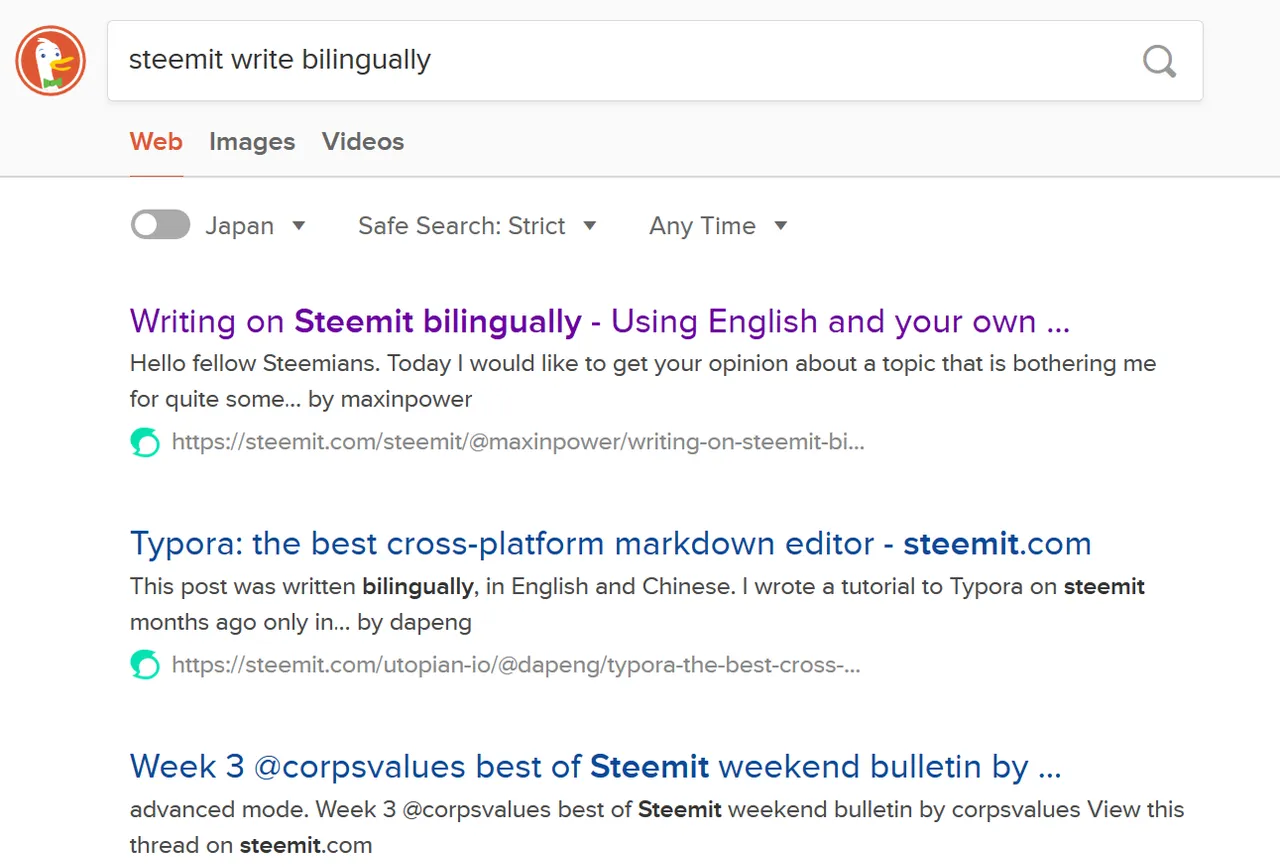Follow the steemit.com/utopian-io/@dapeng URL

pos(516,665)
